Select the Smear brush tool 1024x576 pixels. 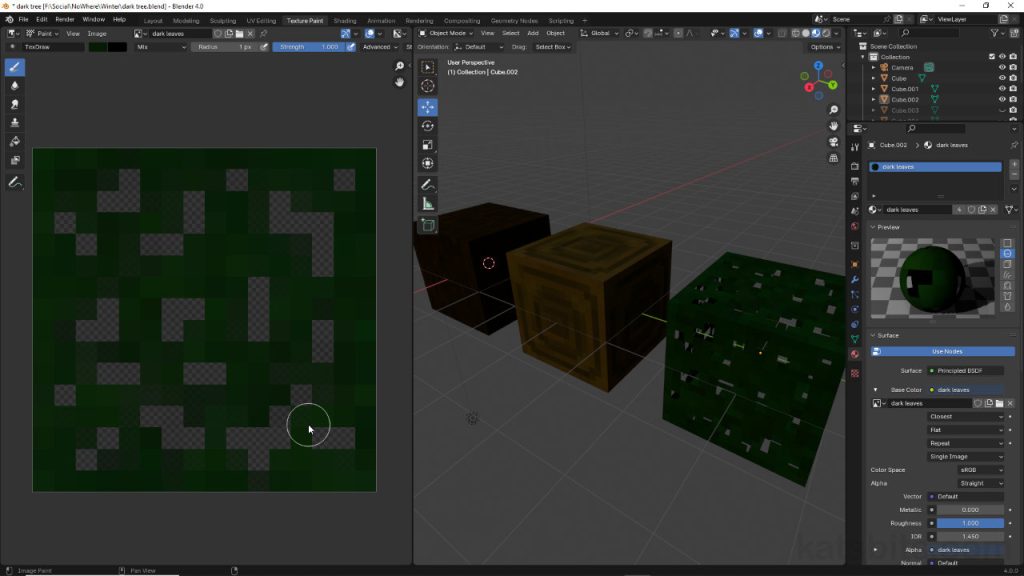tap(14, 104)
